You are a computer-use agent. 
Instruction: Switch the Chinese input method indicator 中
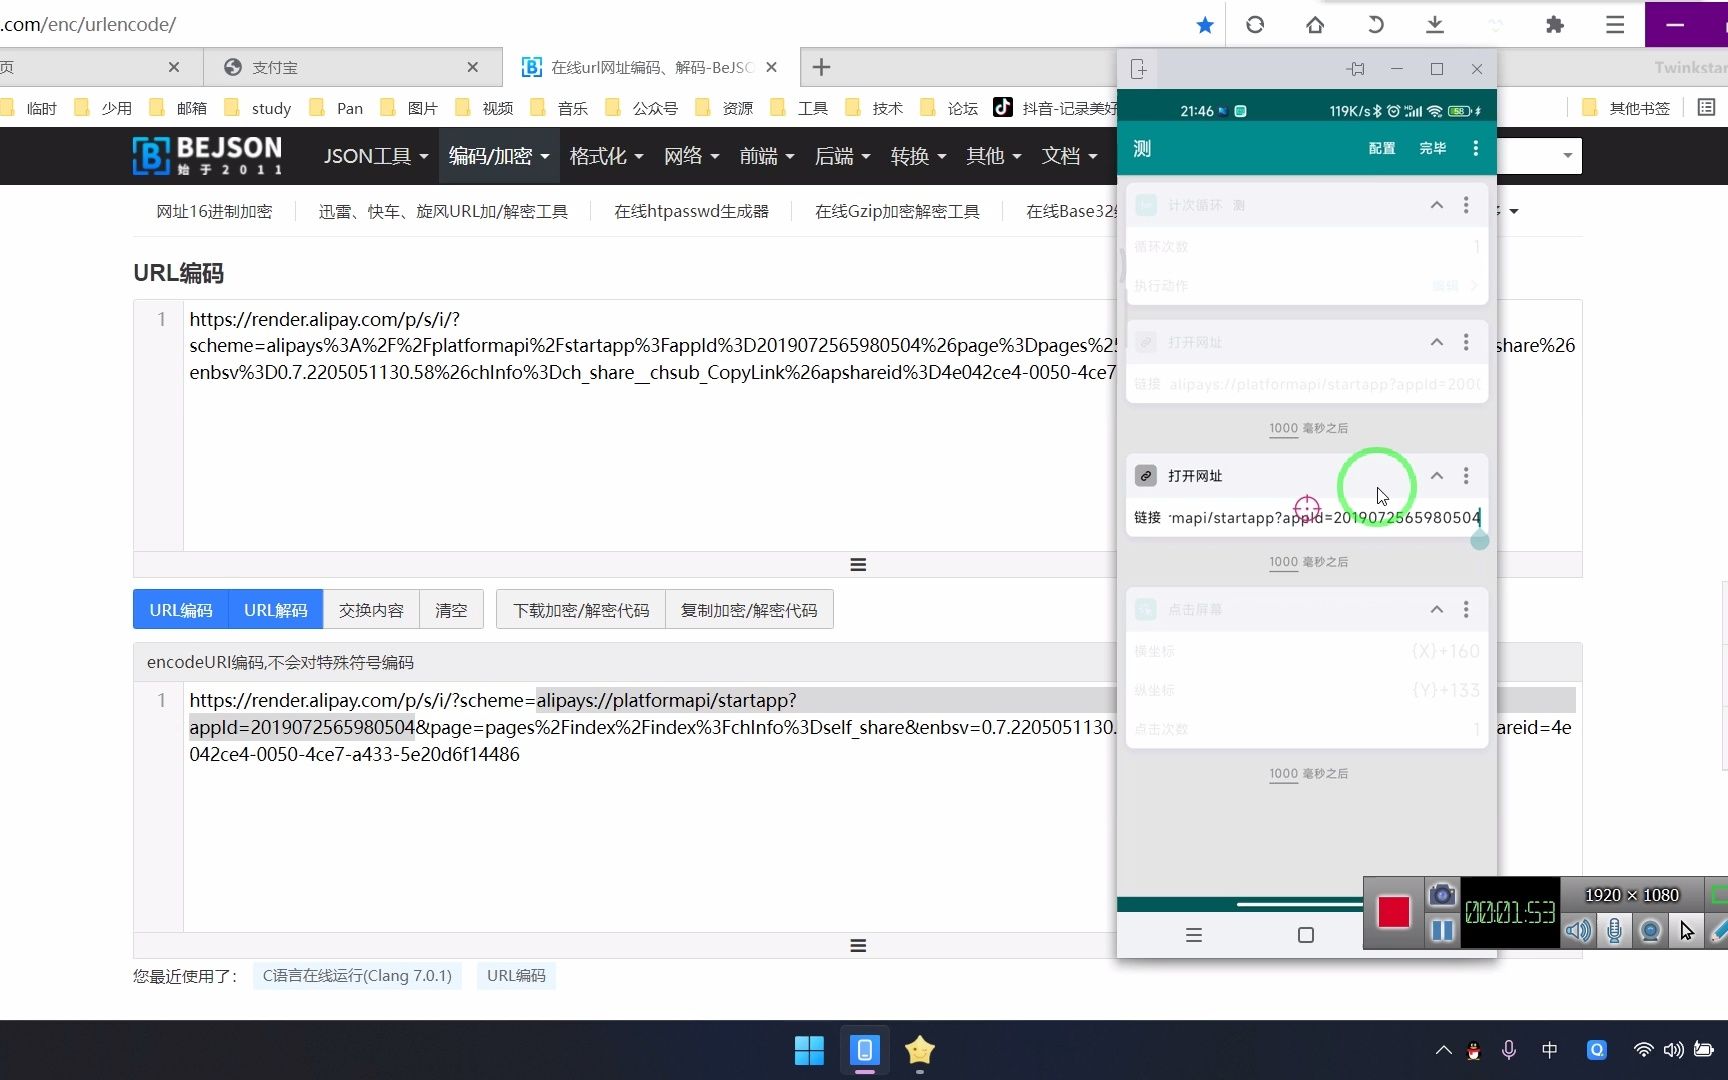(x=1549, y=1050)
